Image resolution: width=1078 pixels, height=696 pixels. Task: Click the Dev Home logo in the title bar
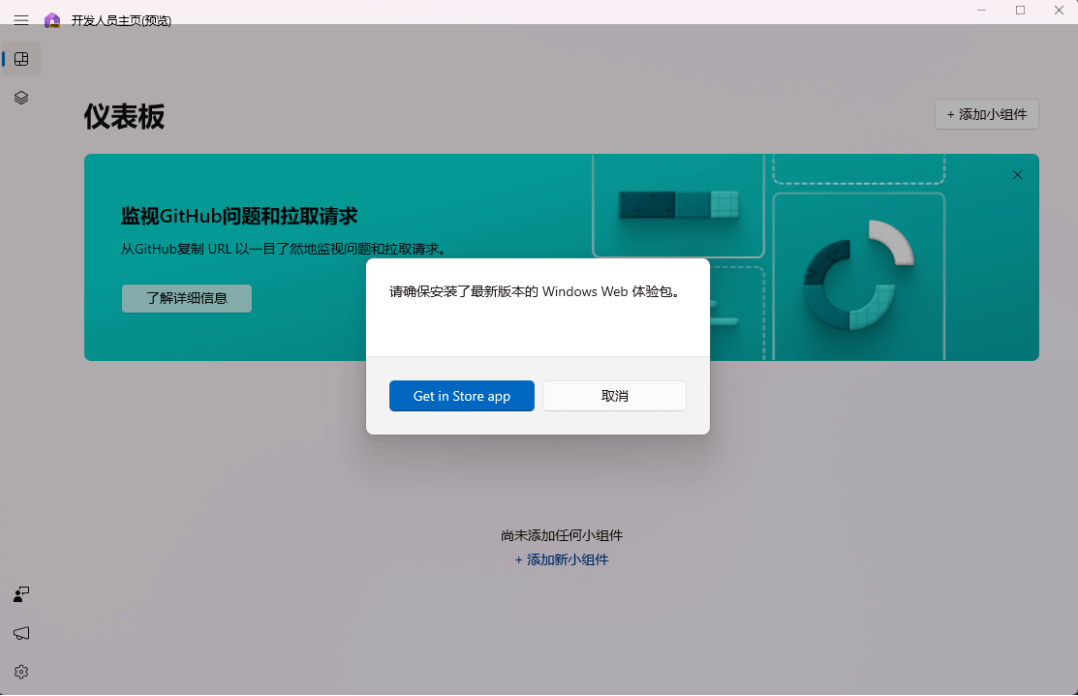(50, 20)
